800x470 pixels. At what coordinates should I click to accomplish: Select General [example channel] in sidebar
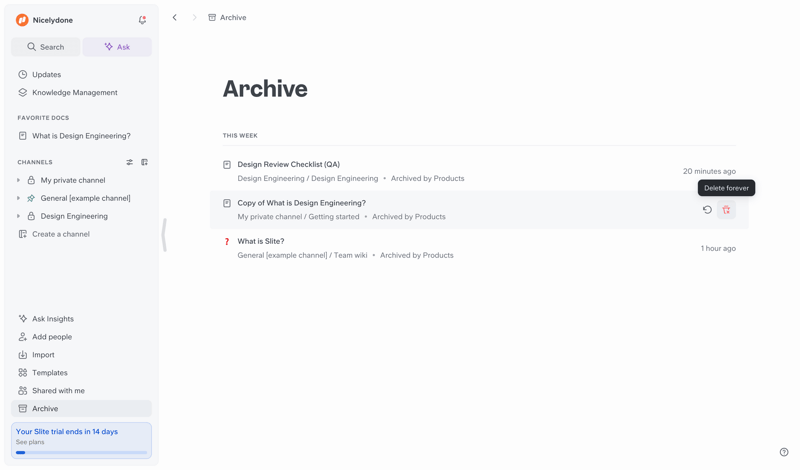point(85,198)
